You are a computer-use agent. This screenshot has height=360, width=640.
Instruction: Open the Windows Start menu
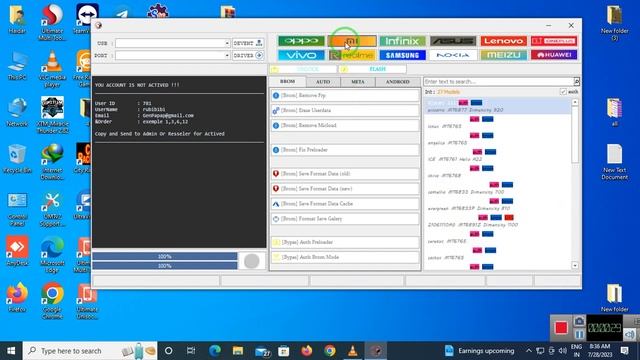[x=11, y=351]
